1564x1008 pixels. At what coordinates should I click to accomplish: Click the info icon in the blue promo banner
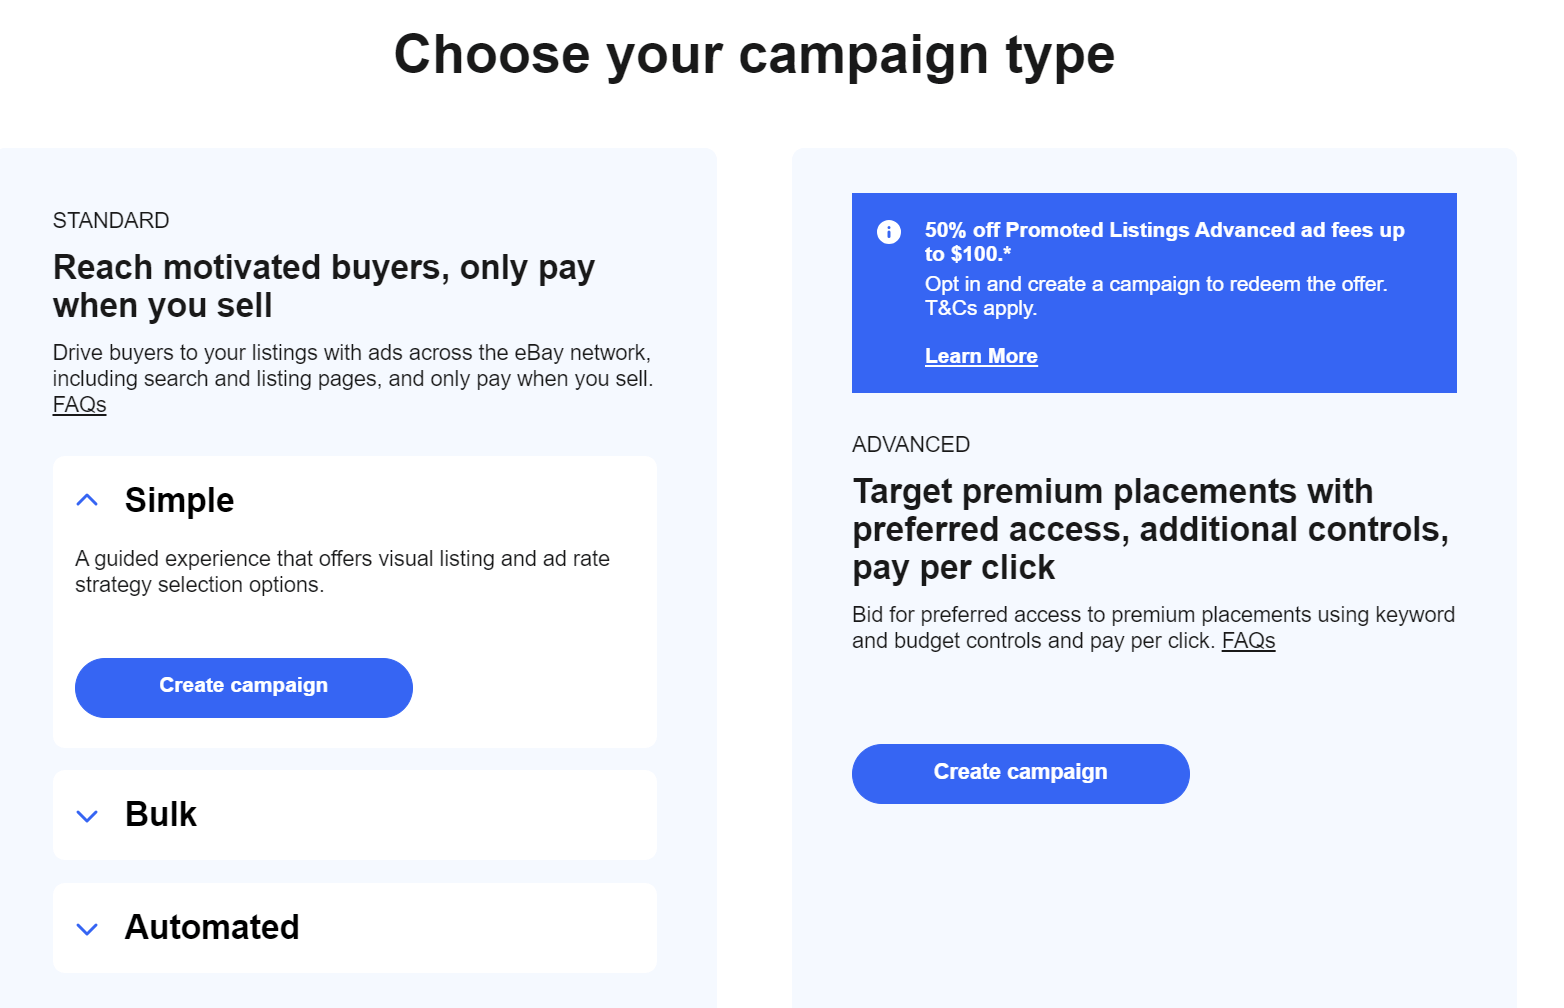(887, 231)
